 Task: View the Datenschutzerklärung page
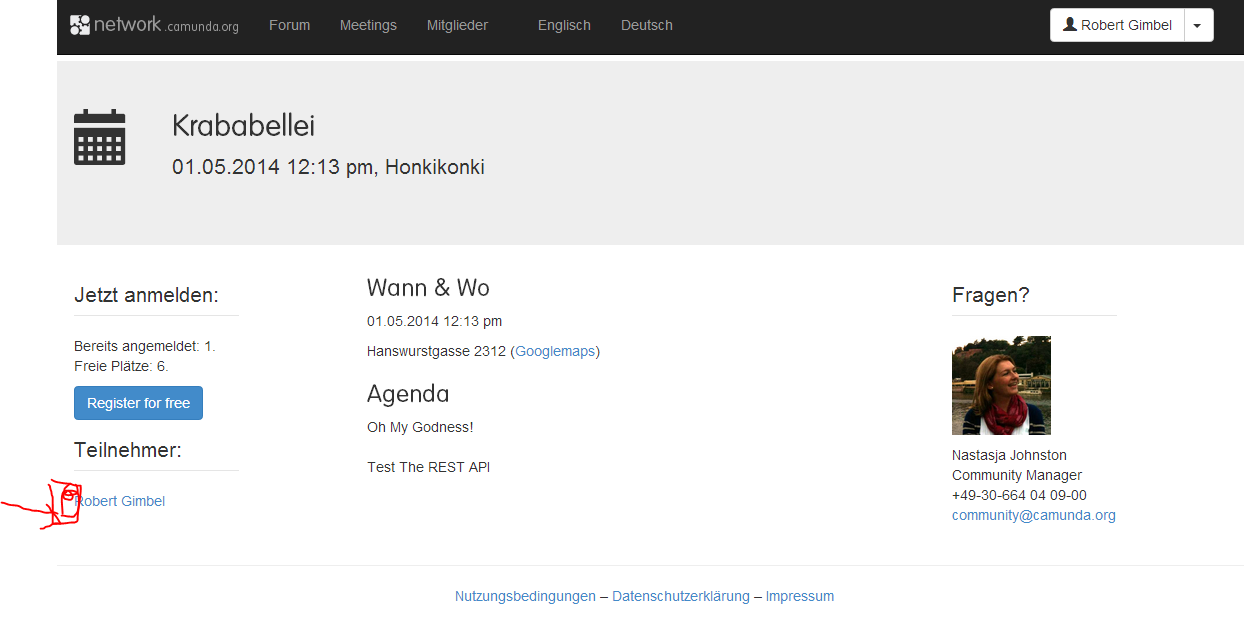680,596
